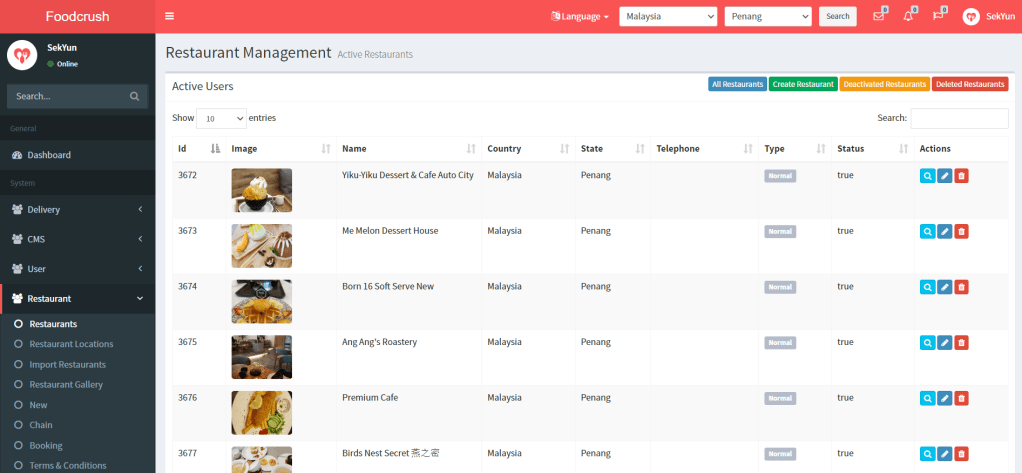The width and height of the screenshot is (1022, 473).
Task: Open the Penang state dropdown
Action: pyautogui.click(x=767, y=16)
